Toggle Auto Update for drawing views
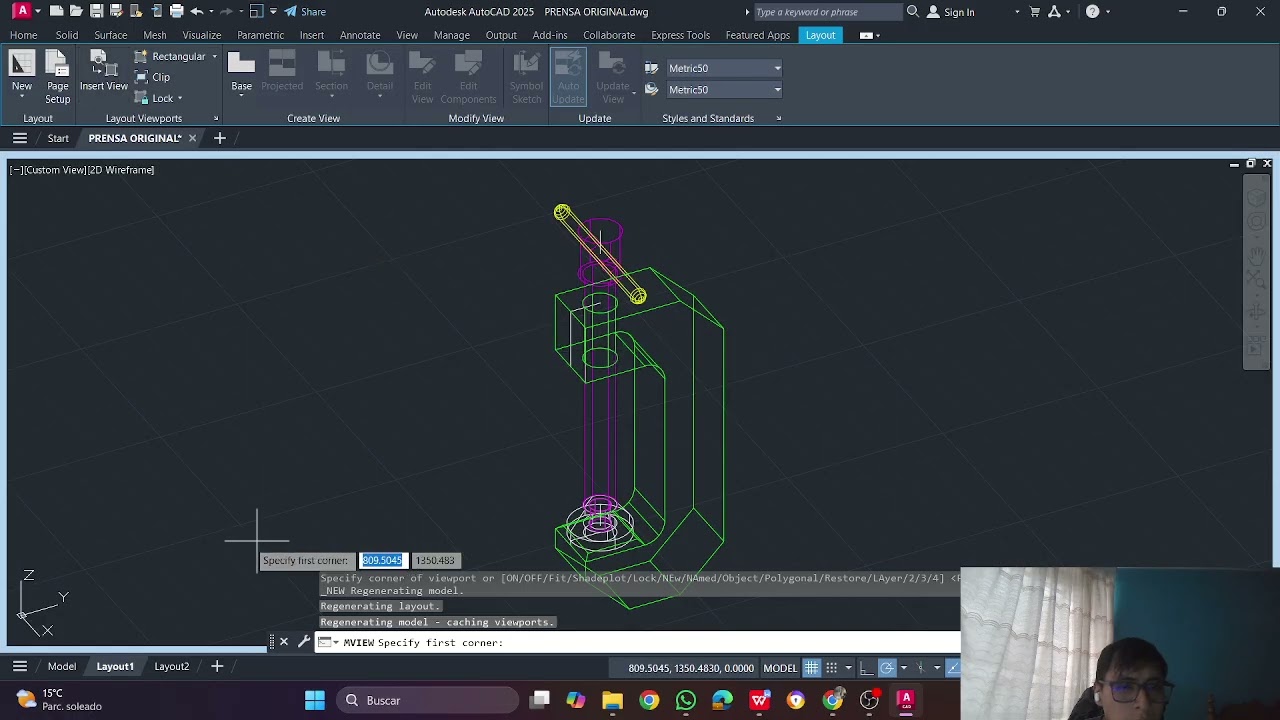The image size is (1280, 720). [568, 78]
